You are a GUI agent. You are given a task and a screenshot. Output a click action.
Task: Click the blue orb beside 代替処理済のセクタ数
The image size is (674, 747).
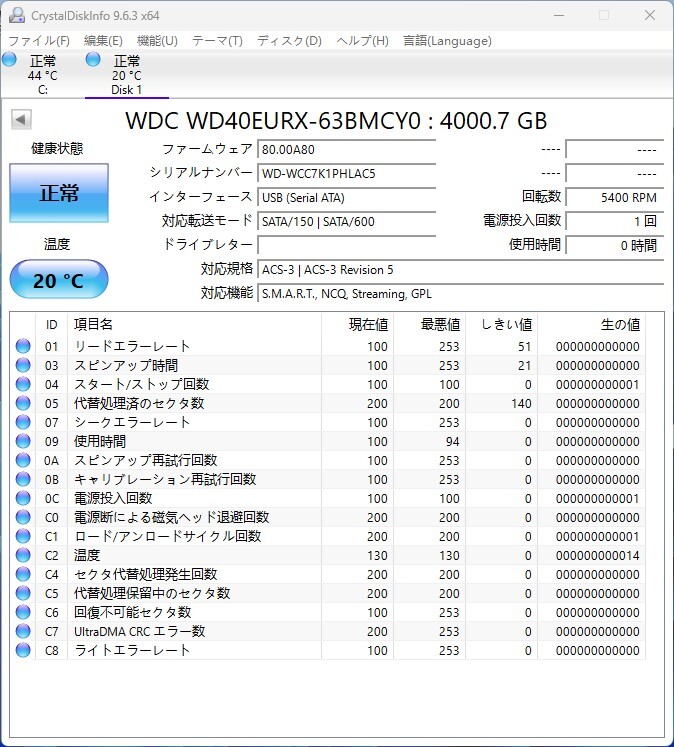(x=23, y=403)
